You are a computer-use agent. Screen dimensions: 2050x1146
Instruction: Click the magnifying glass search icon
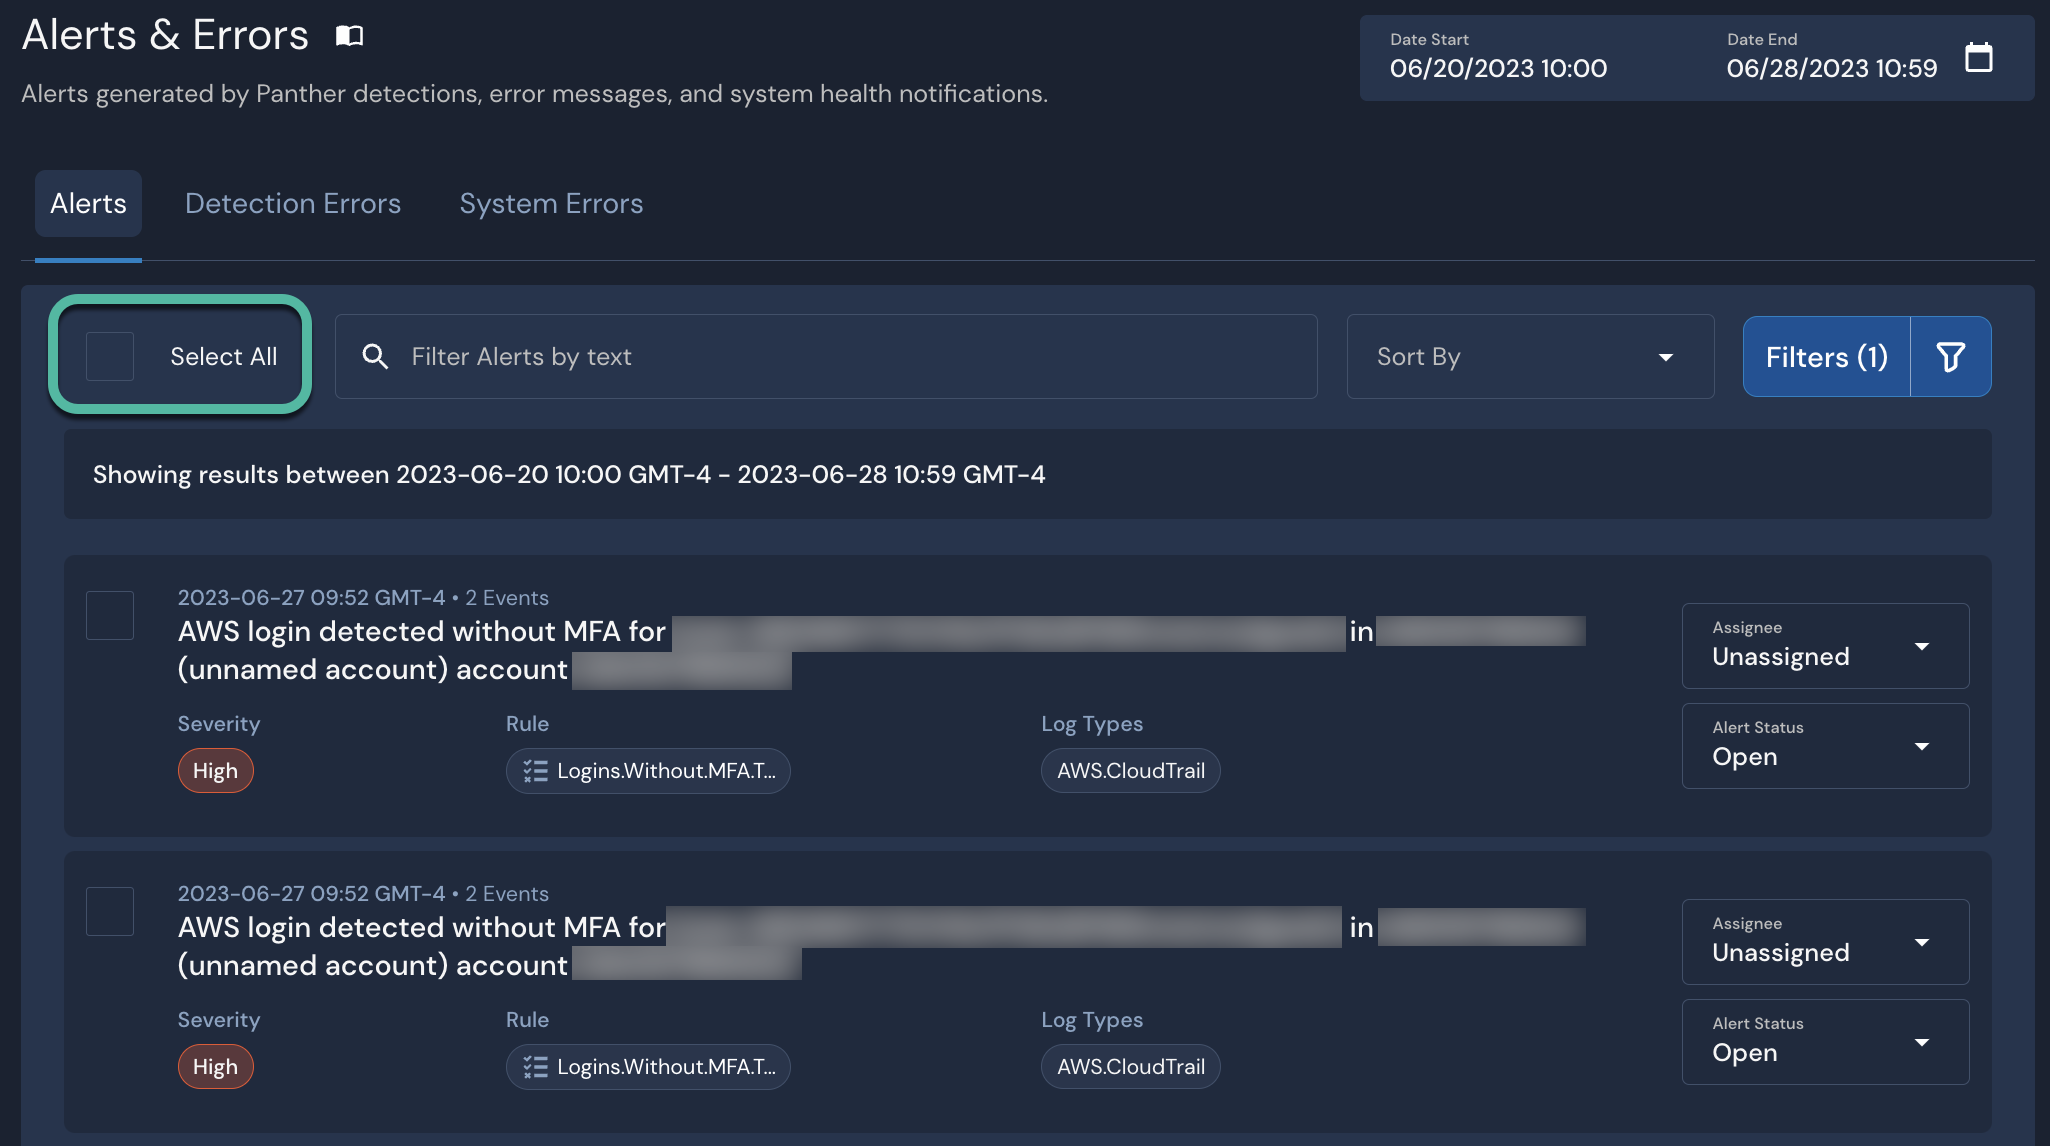[375, 356]
